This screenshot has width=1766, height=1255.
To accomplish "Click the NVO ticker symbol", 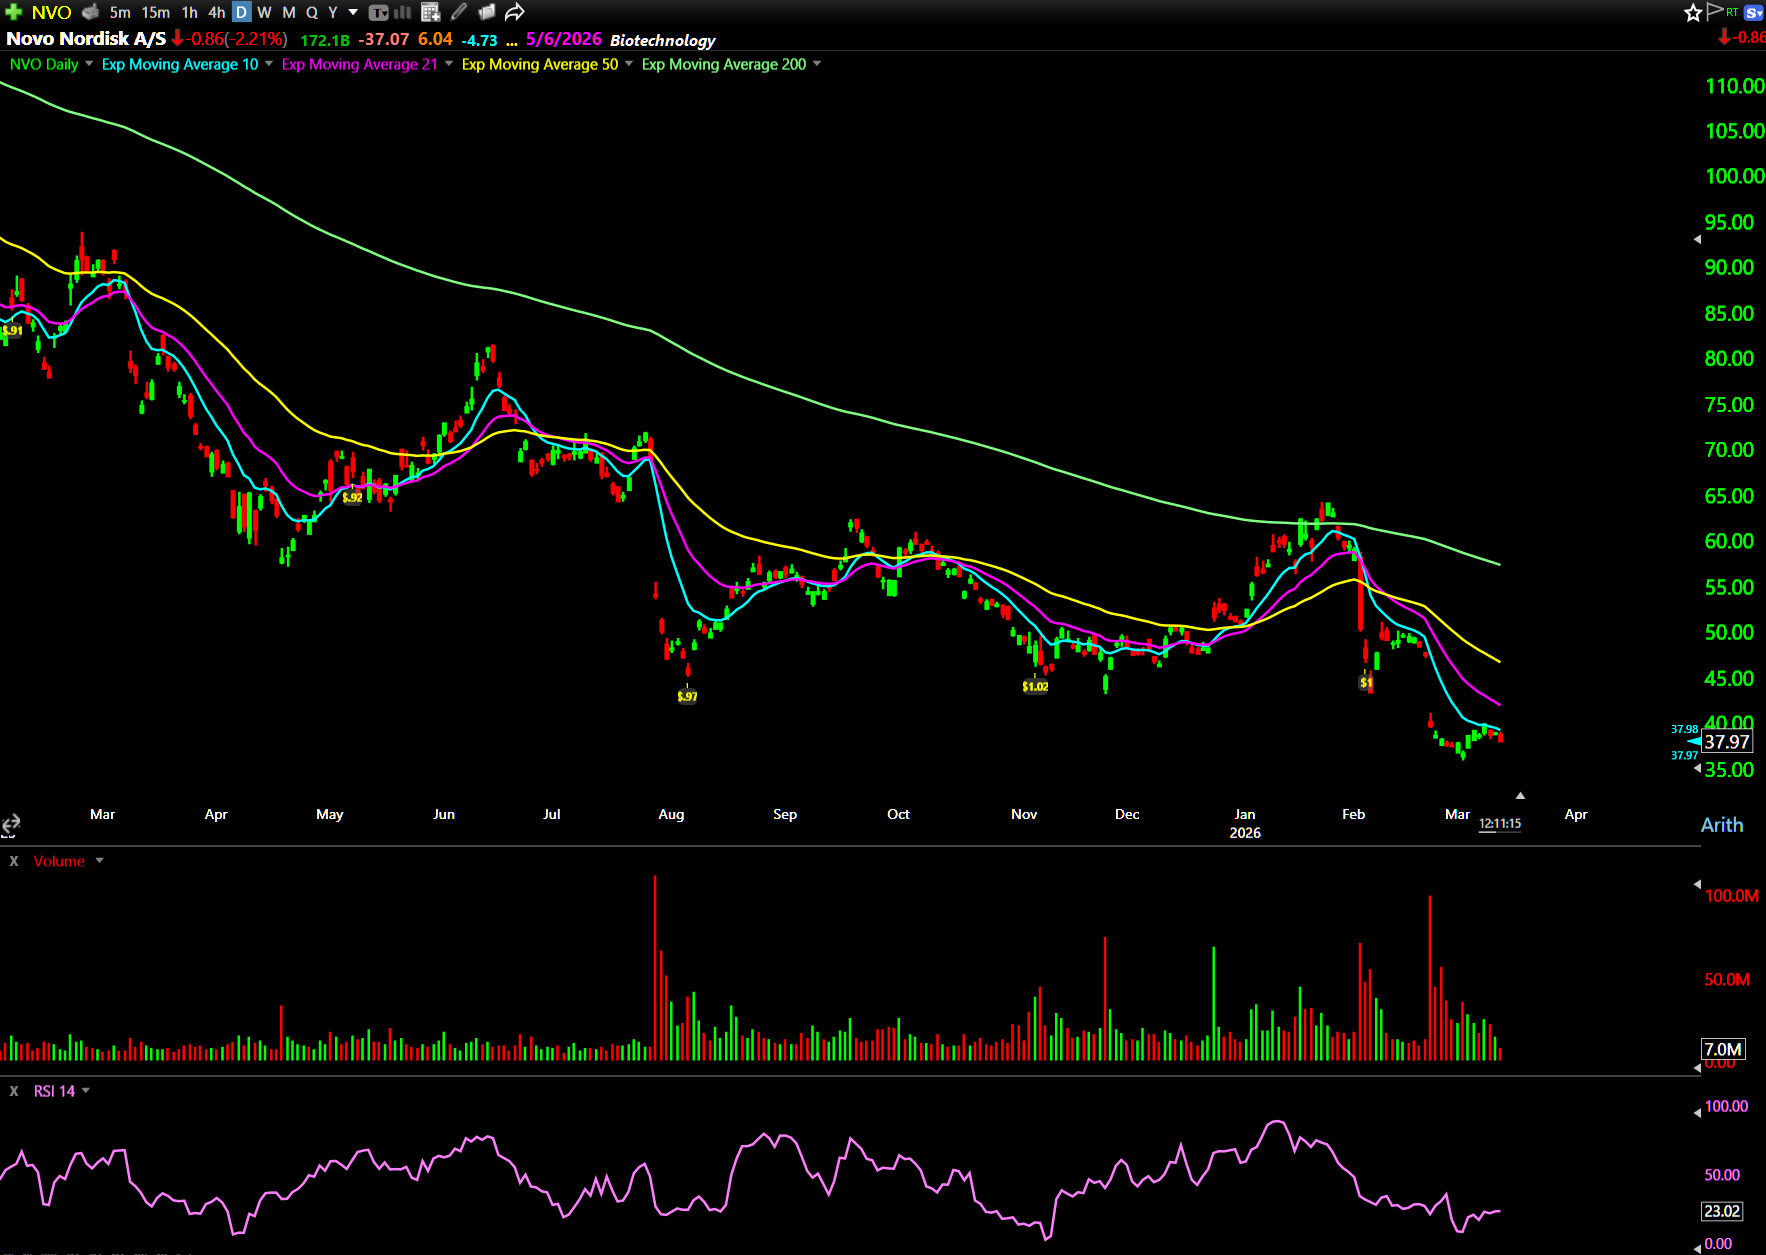I will click(x=51, y=12).
